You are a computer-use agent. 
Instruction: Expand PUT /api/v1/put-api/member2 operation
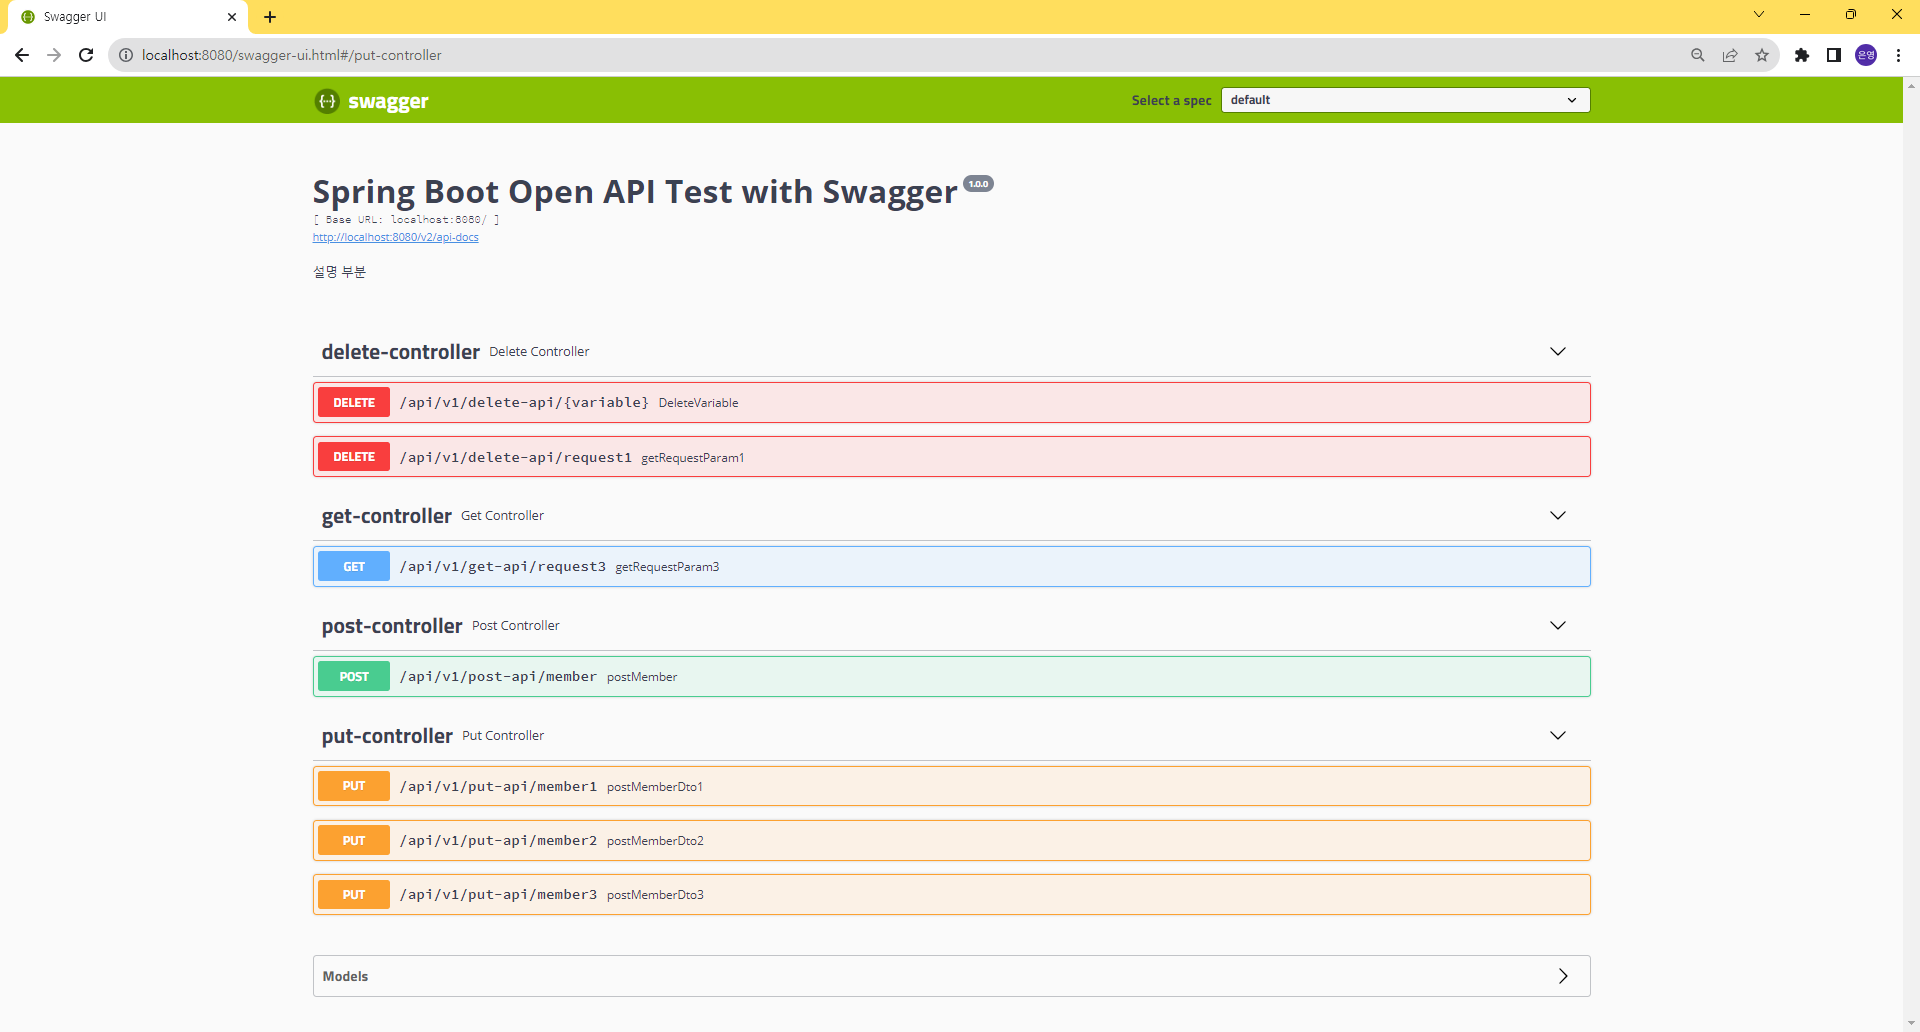951,840
